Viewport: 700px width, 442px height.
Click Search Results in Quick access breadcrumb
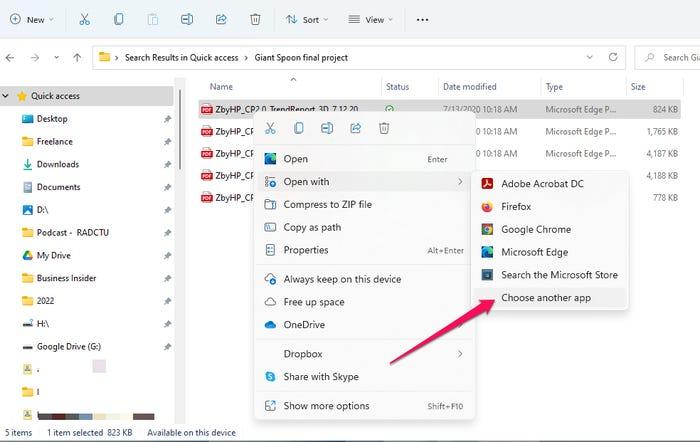(x=181, y=58)
